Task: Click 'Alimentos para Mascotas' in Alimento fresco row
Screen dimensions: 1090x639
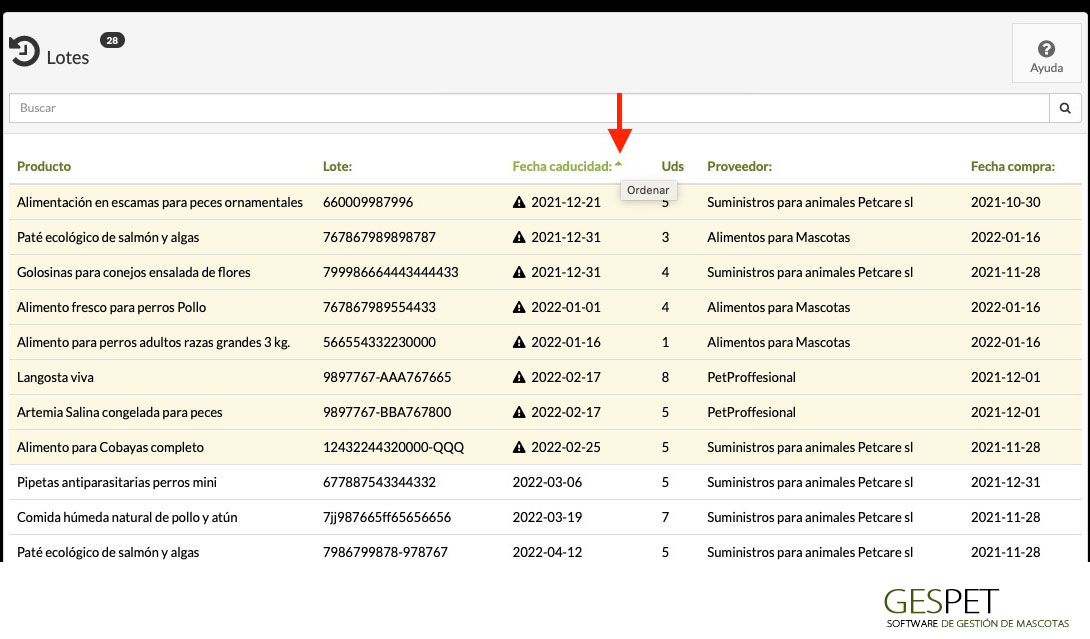Action: (779, 307)
